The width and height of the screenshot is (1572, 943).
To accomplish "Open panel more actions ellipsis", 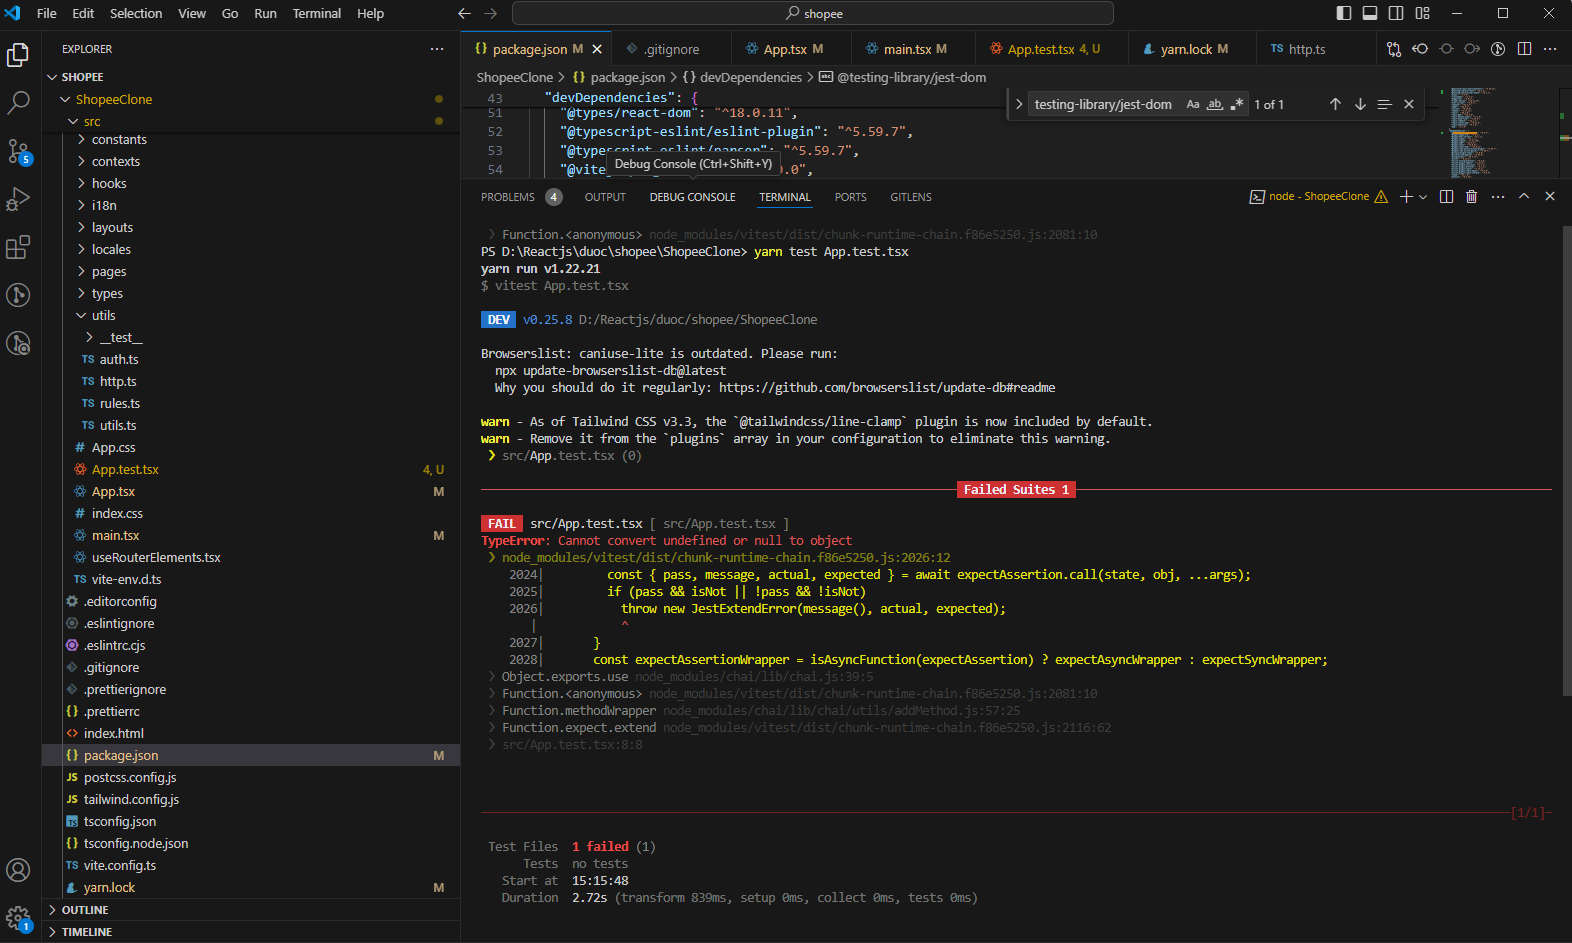I will [1497, 196].
